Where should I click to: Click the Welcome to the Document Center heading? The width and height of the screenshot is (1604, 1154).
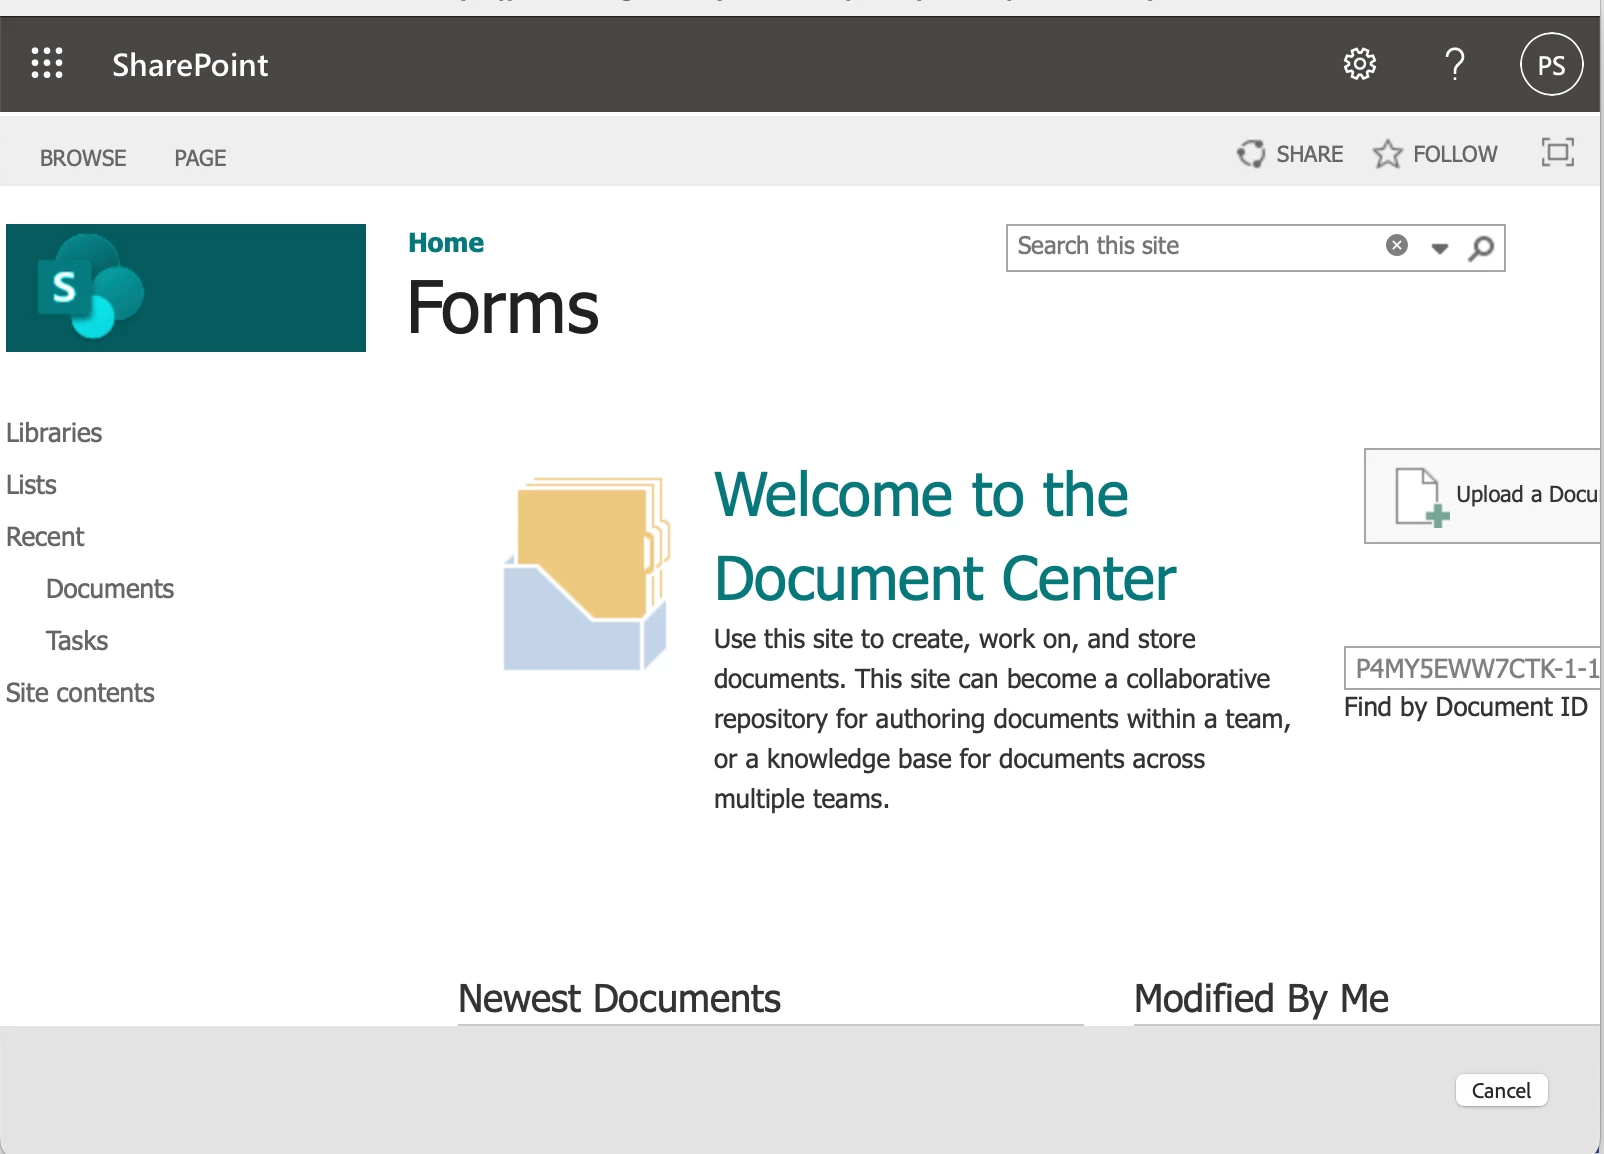[x=945, y=537]
